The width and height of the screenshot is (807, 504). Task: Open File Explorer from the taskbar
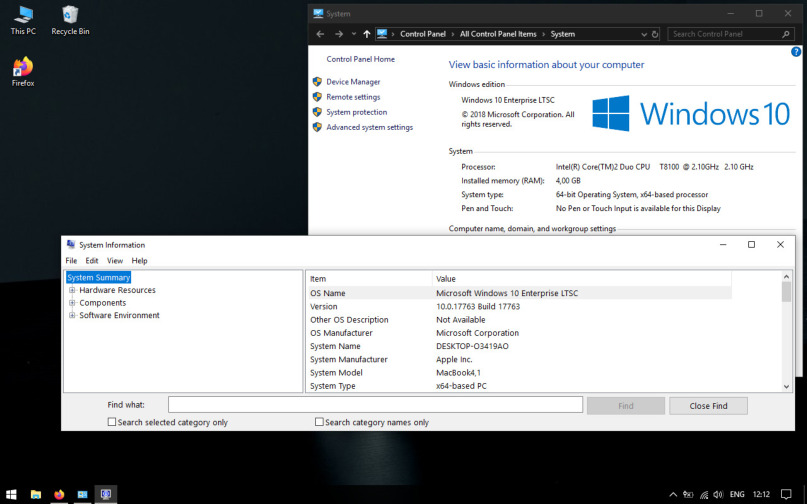[36, 494]
